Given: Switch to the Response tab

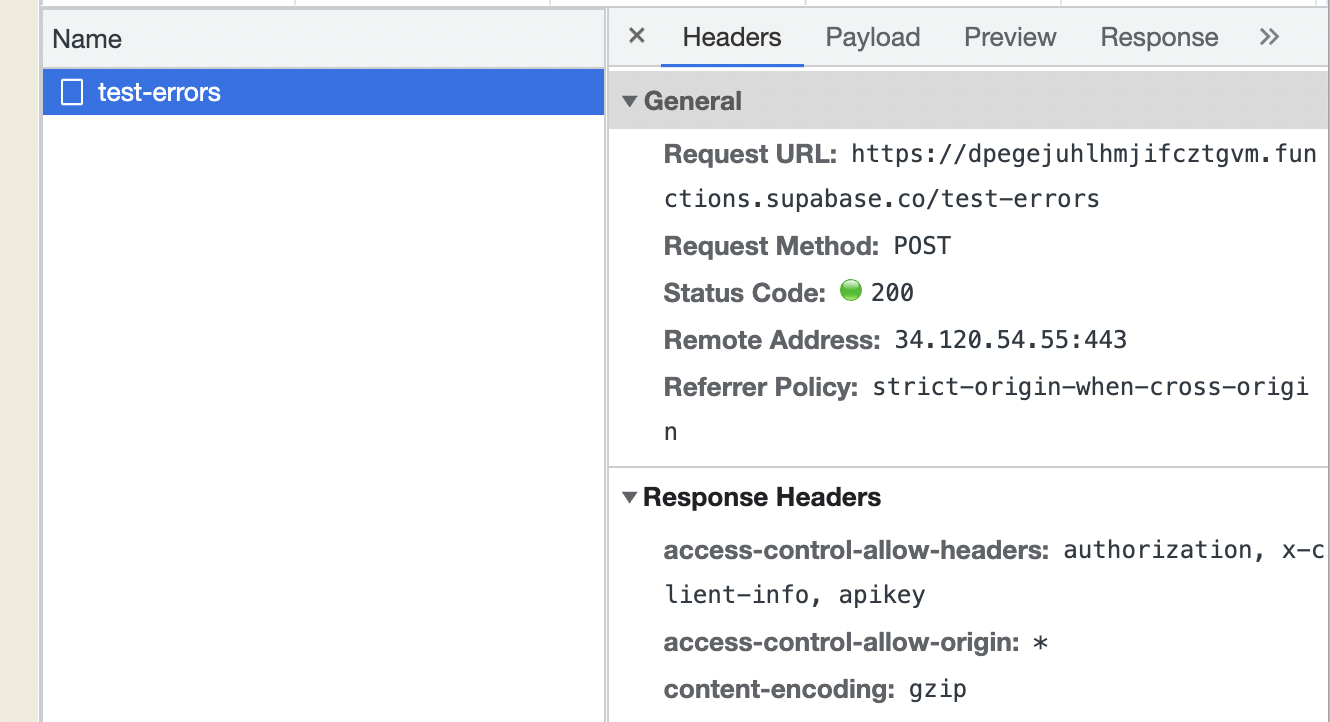Looking at the screenshot, I should (1159, 38).
